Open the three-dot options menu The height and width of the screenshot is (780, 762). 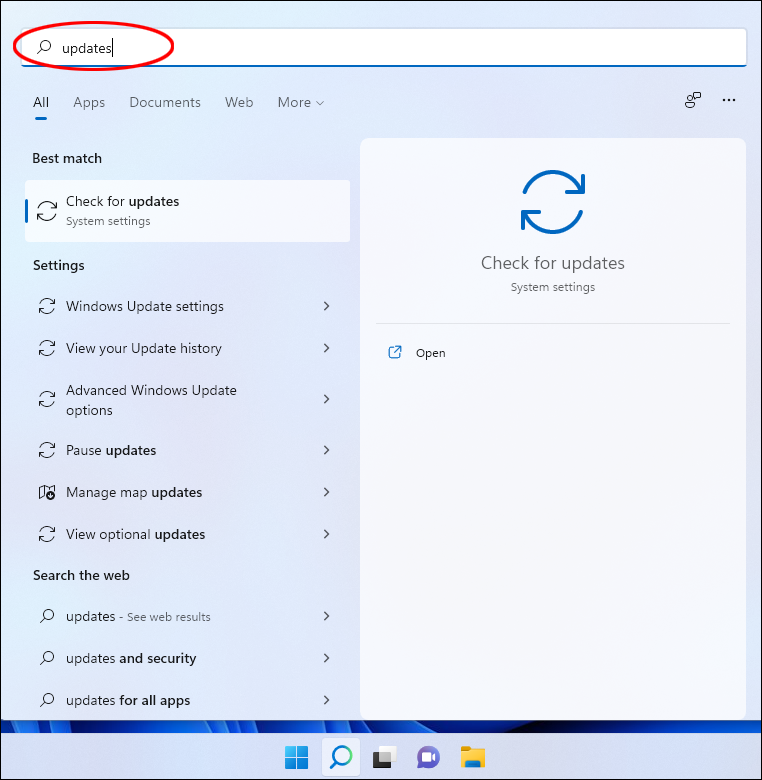[x=729, y=100]
